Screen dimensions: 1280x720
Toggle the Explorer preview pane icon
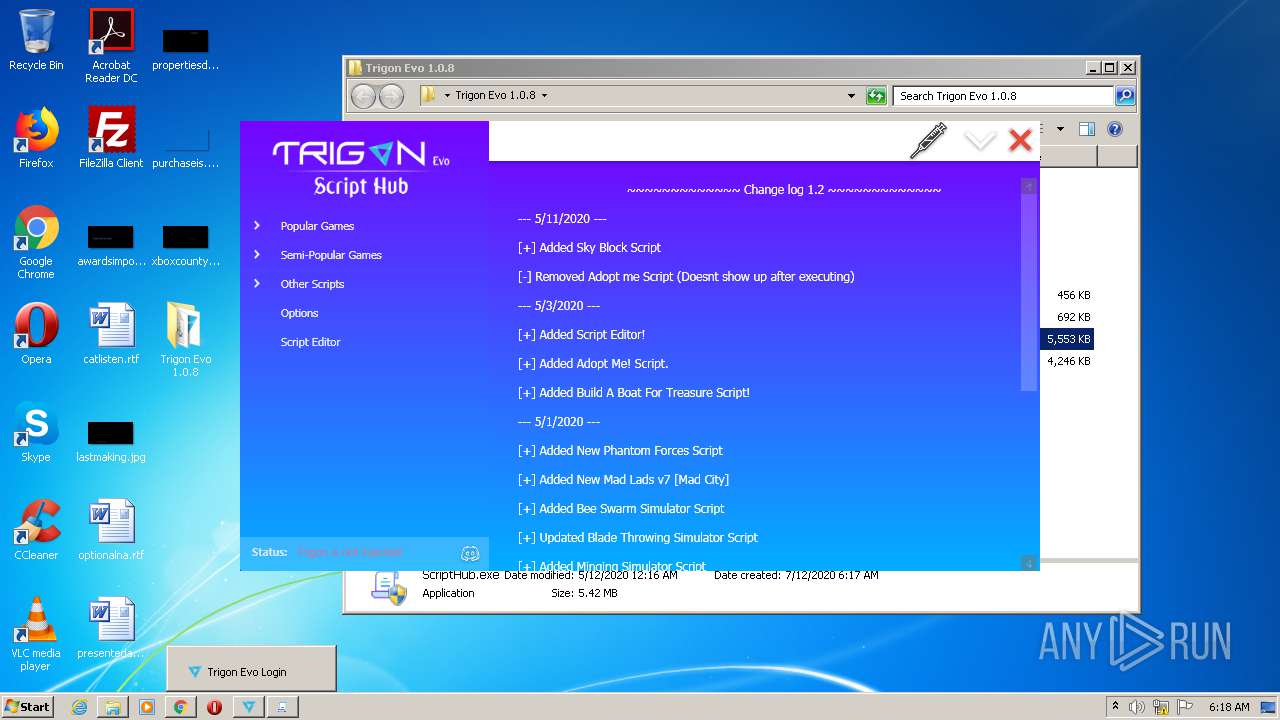coord(1087,129)
